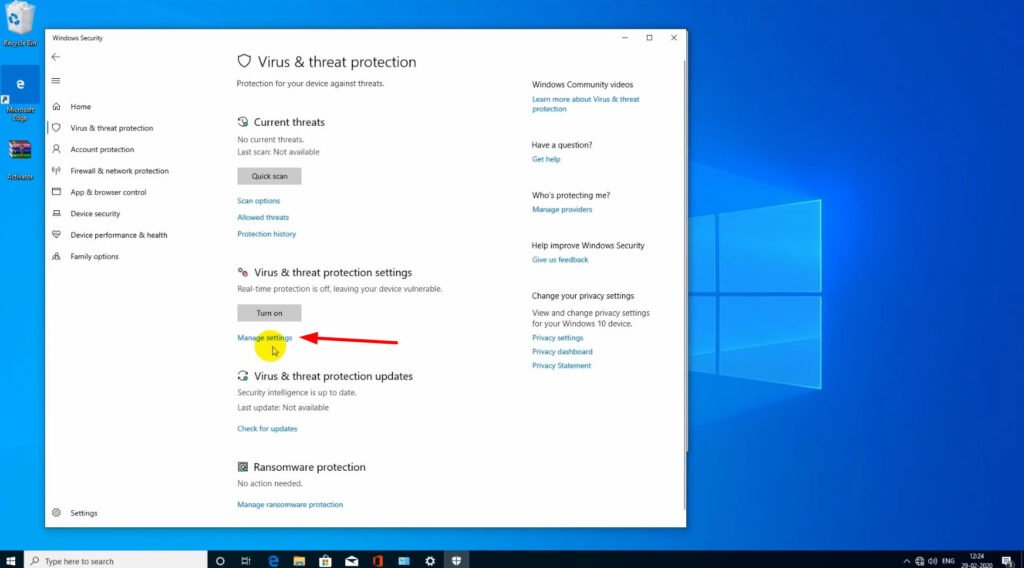The width and height of the screenshot is (1024, 568).
Task: Open Office from the taskbar
Action: (377, 561)
